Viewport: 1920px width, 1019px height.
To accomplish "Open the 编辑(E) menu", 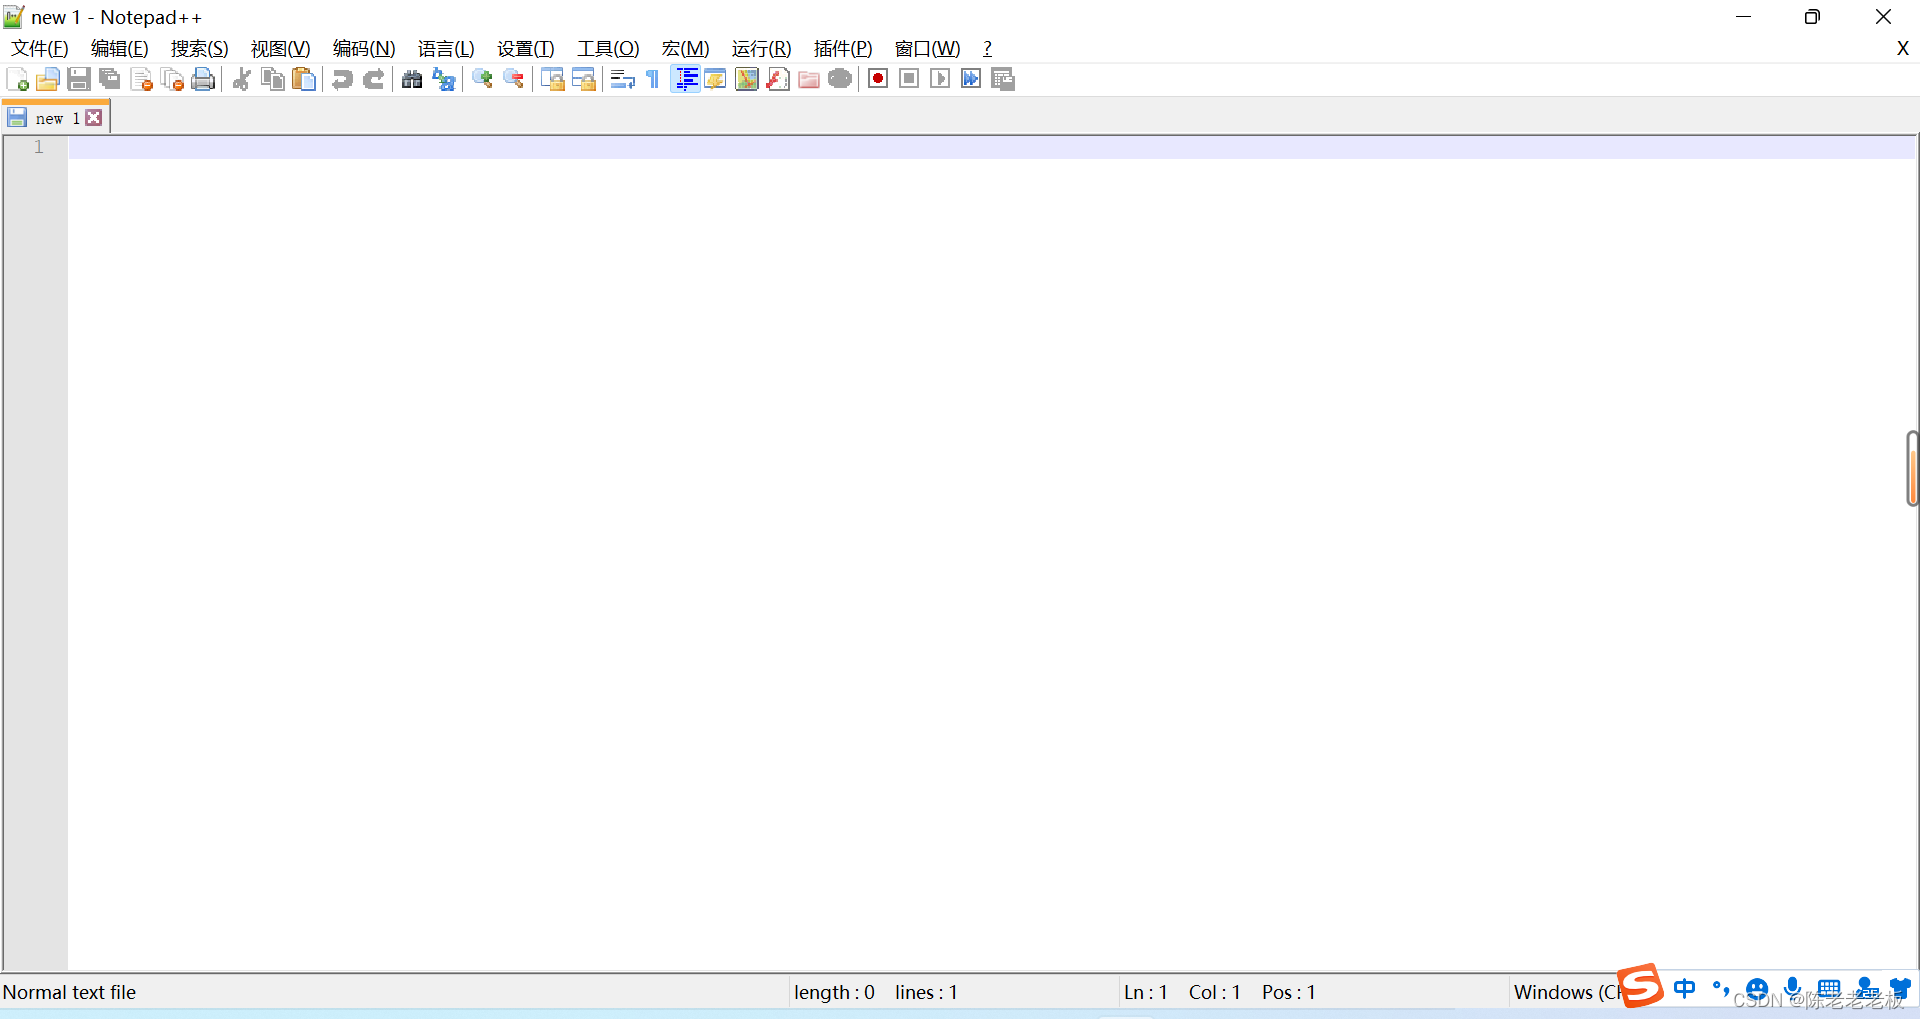I will [x=120, y=49].
